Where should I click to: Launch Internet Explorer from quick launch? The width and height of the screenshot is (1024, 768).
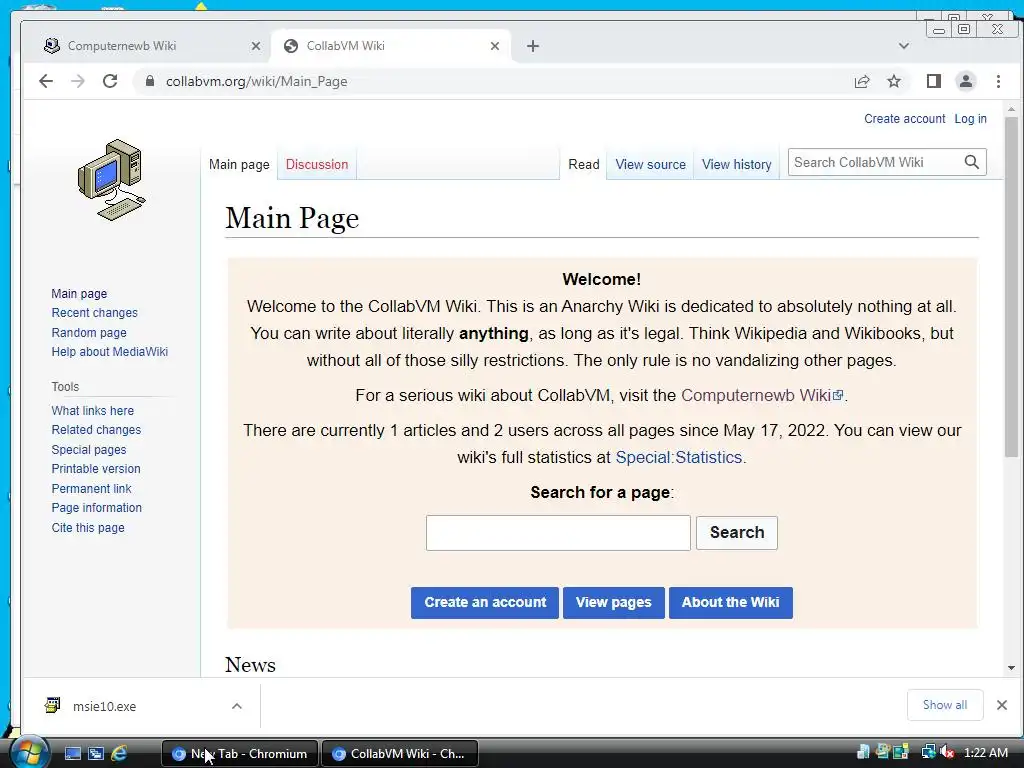pyautogui.click(x=119, y=754)
